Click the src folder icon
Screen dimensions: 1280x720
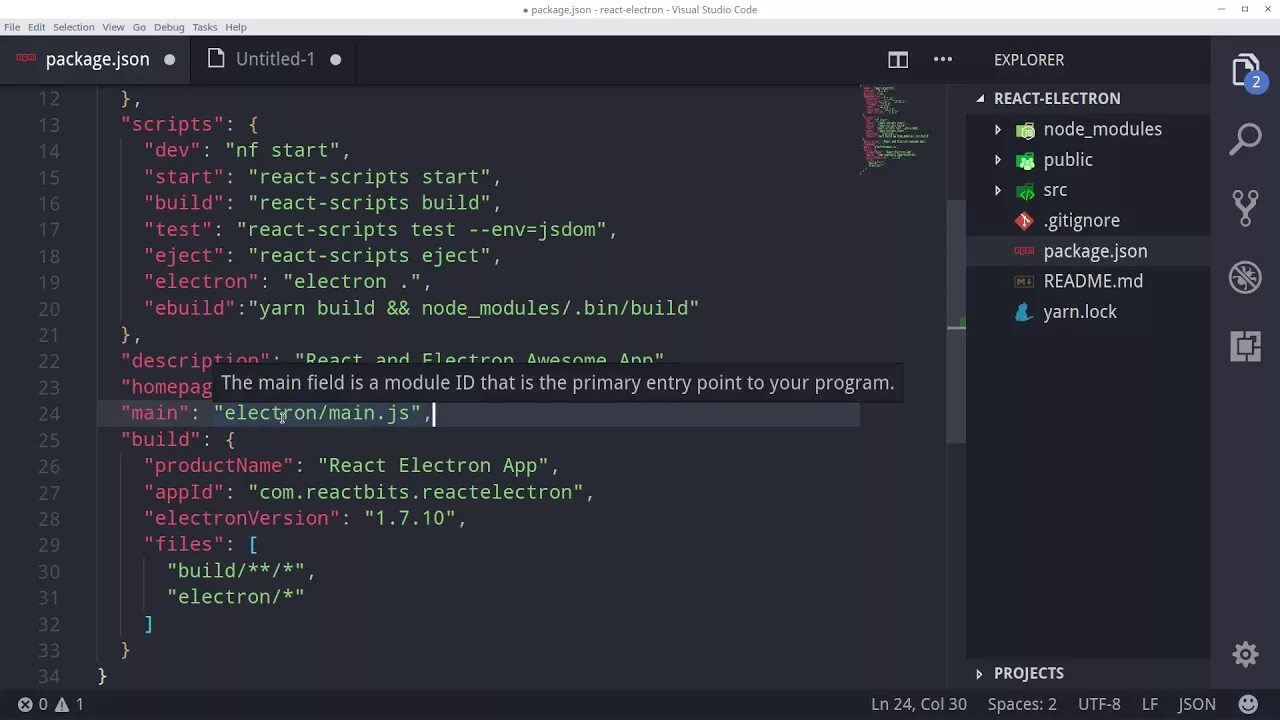[1025, 191]
